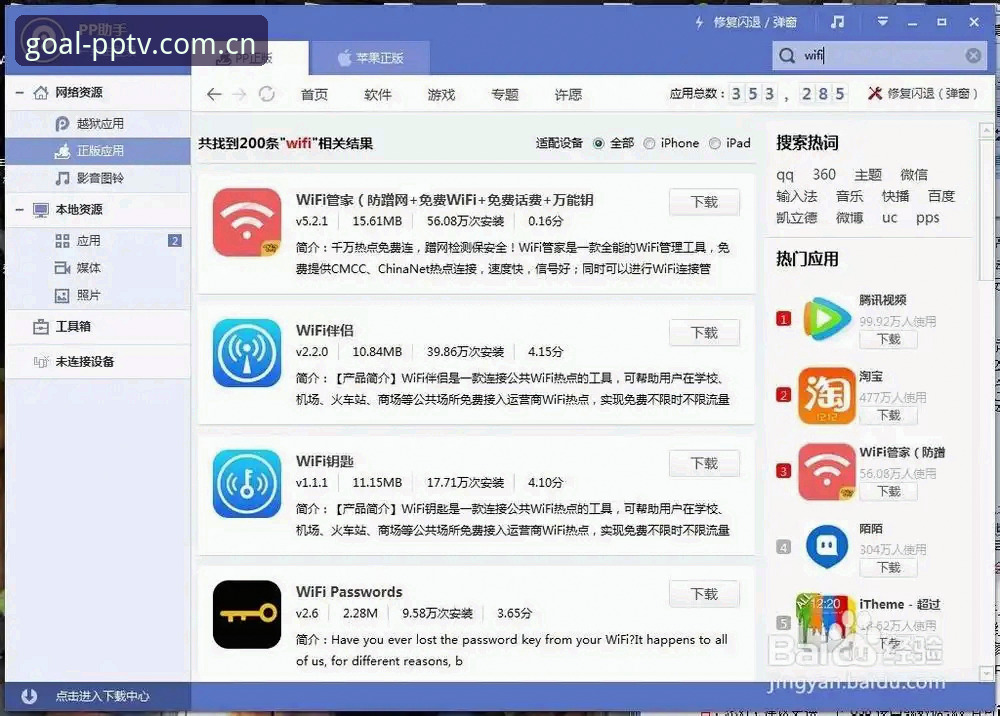This screenshot has width=1000, height=716.
Task: Click 腾讯视频 icon in hot apps
Action: click(826, 318)
